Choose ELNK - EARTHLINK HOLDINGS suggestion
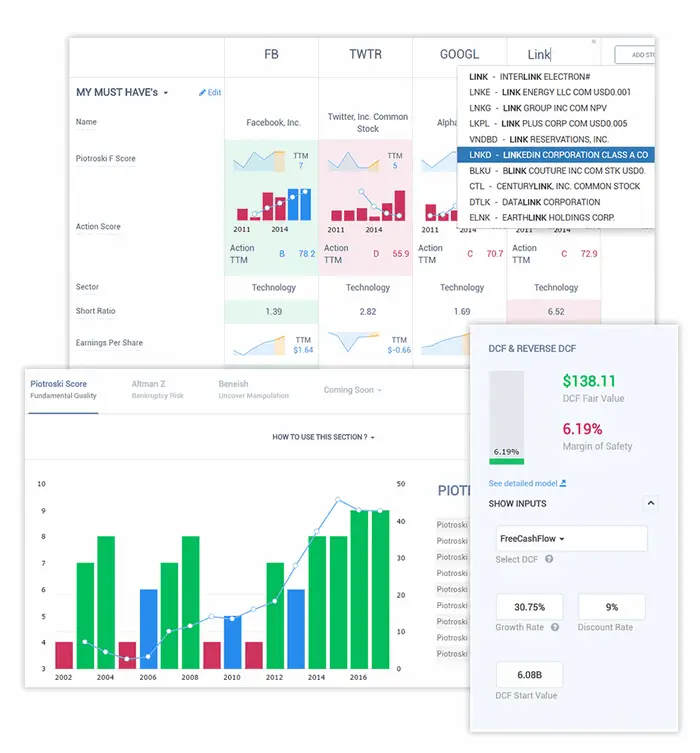The image size is (700, 753). [x=555, y=217]
